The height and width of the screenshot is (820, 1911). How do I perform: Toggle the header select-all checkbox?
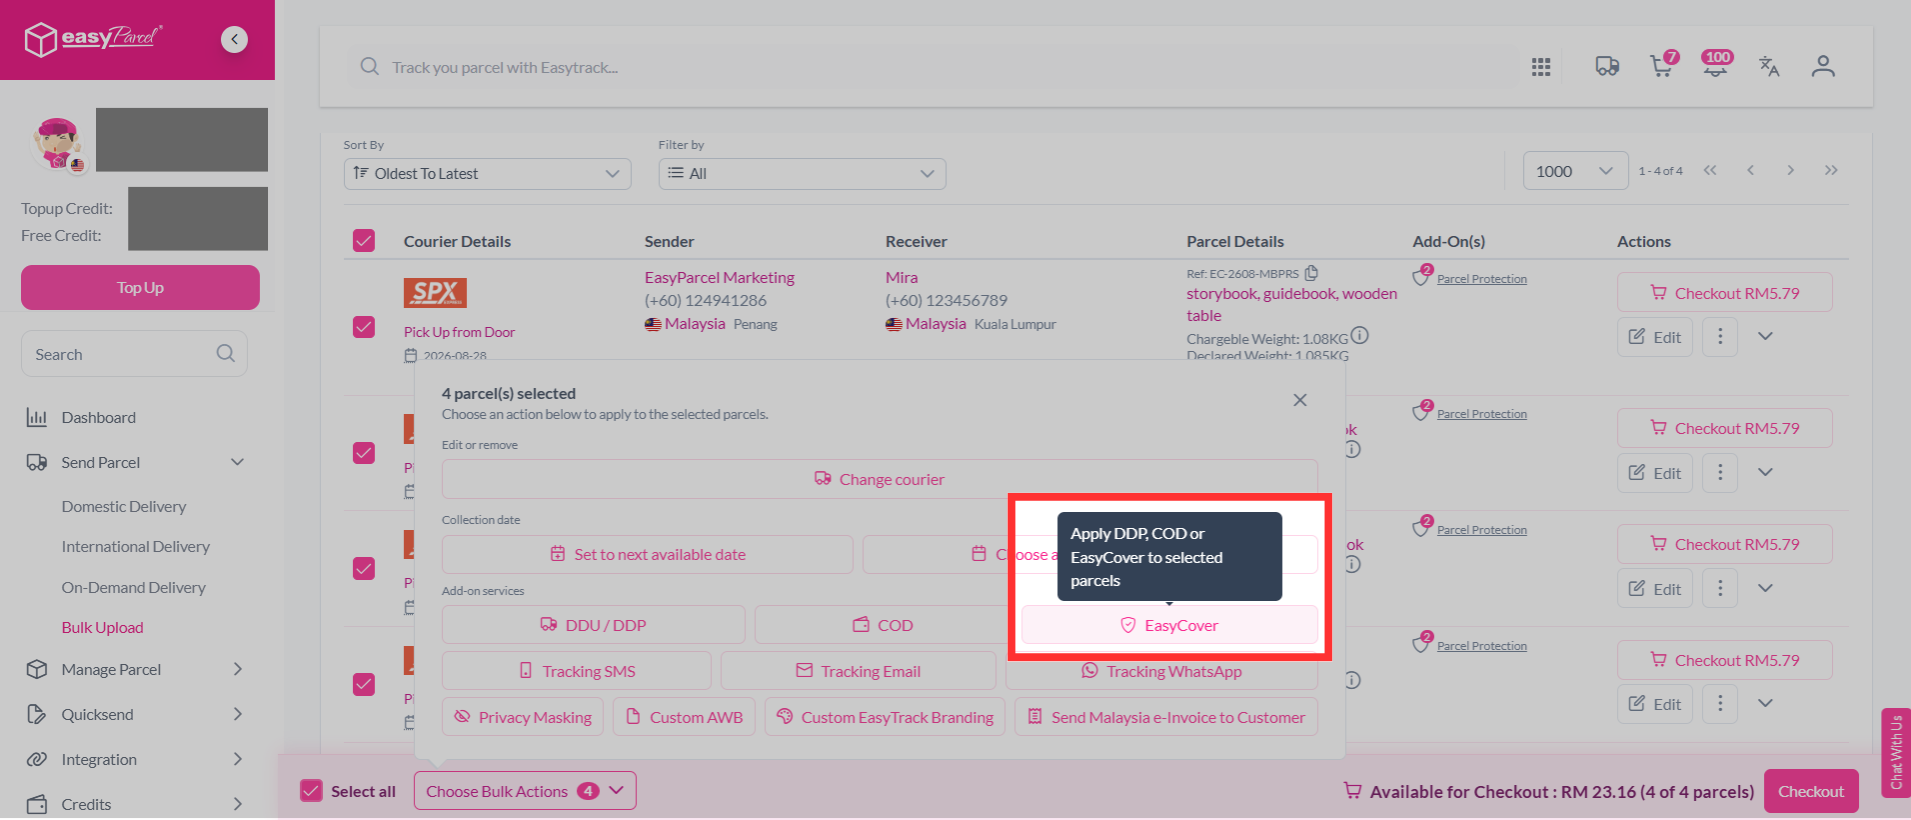click(x=364, y=241)
